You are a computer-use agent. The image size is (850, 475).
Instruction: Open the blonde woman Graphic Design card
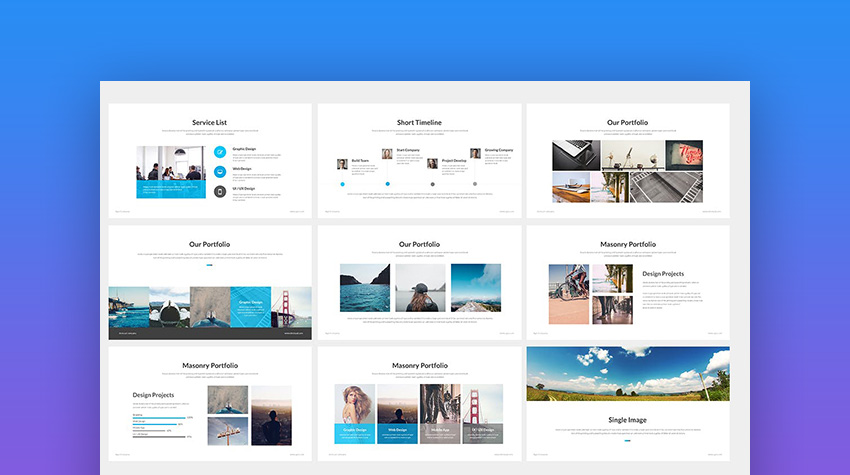point(355,414)
